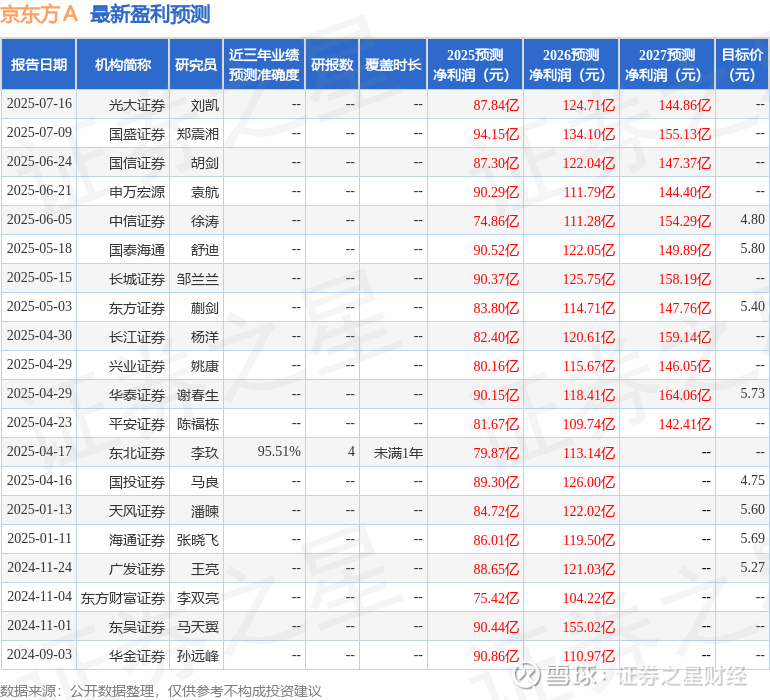
Task: Click the 机构简称 column header
Action: (123, 64)
